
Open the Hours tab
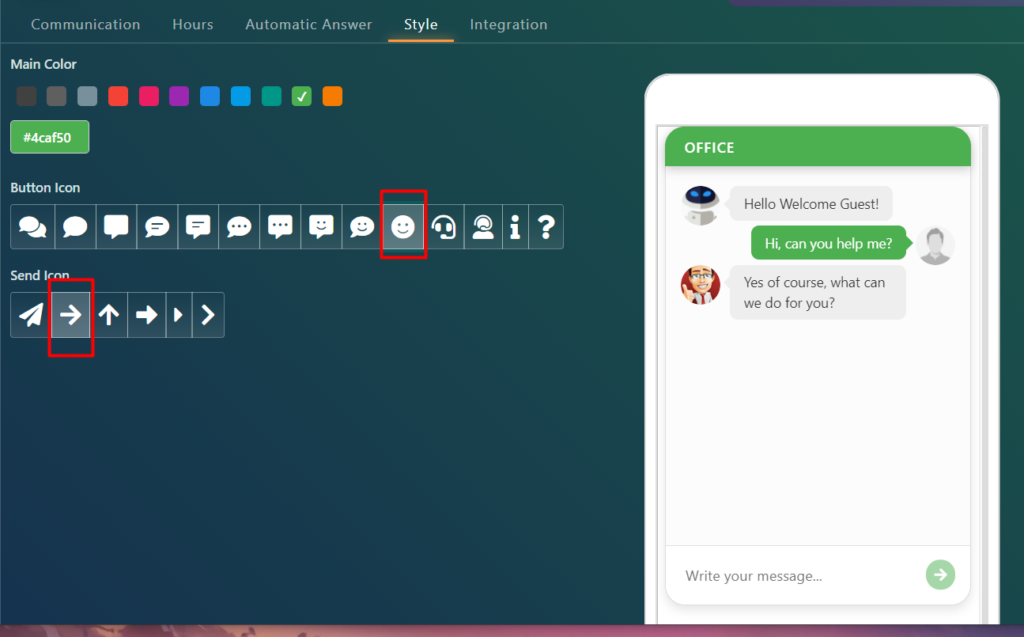(193, 24)
